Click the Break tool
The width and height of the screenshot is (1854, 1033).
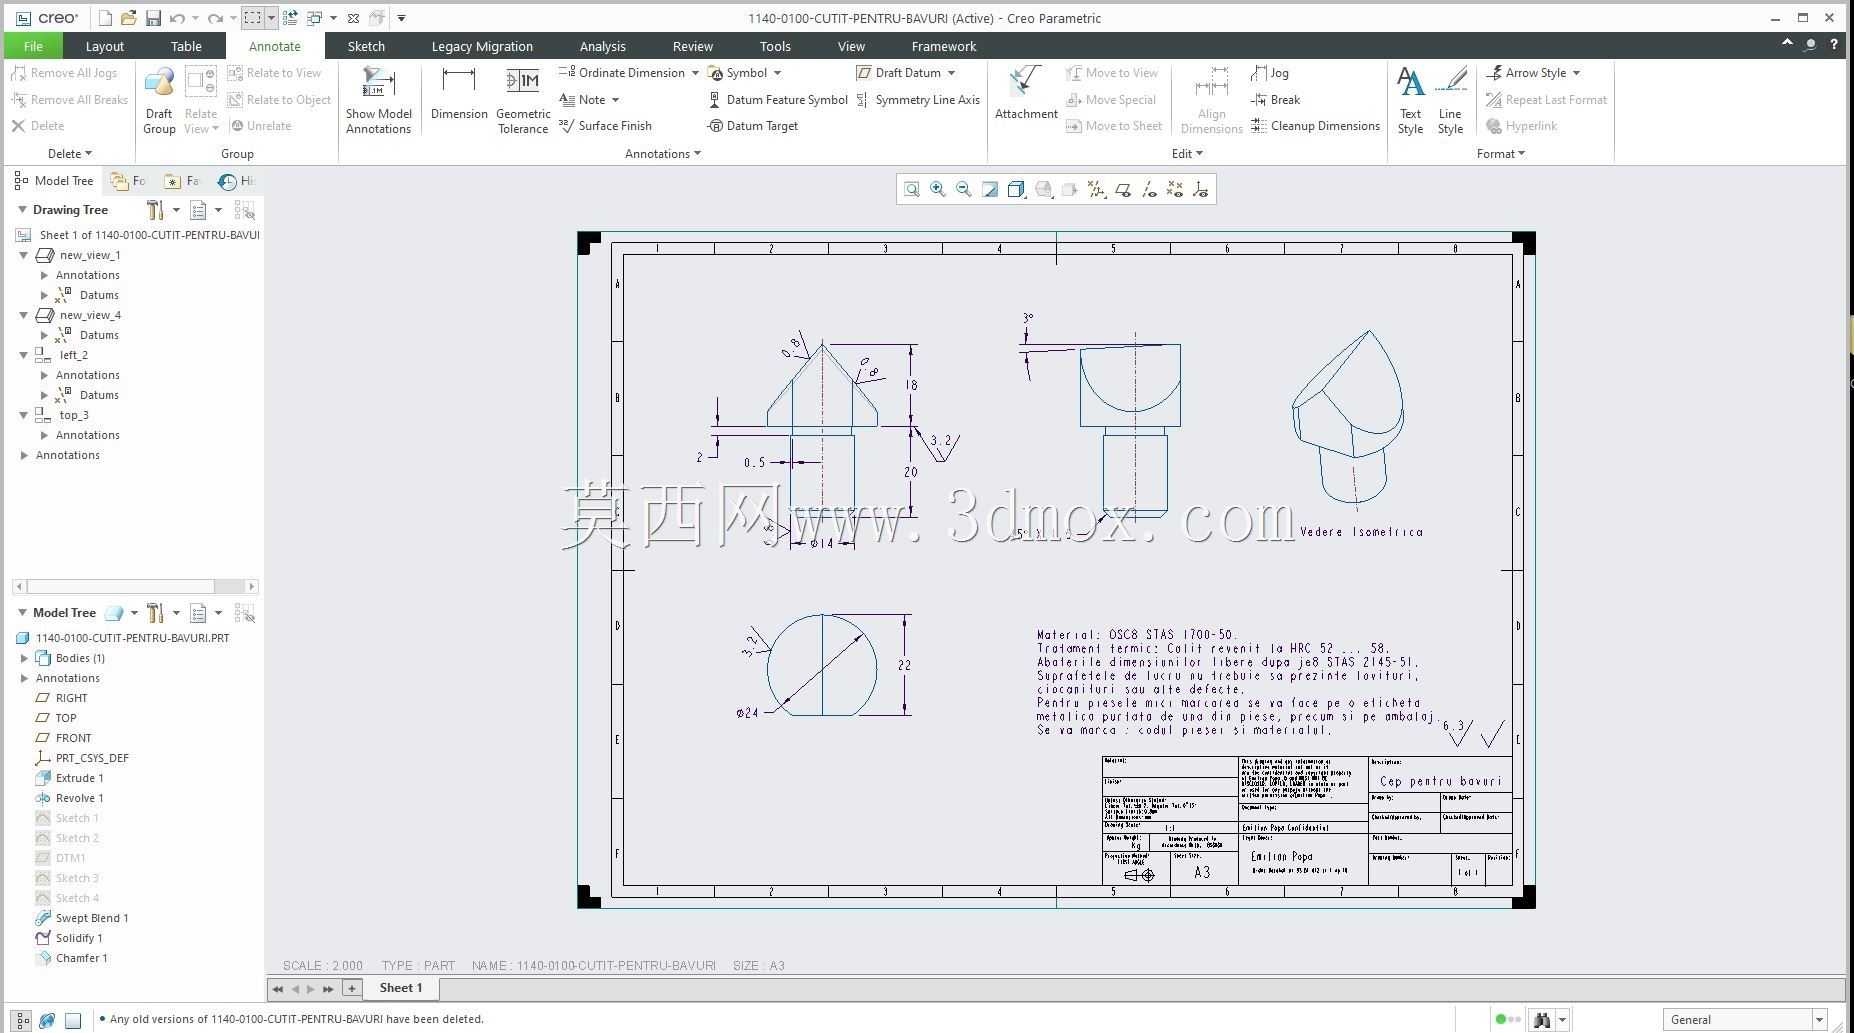(1275, 100)
